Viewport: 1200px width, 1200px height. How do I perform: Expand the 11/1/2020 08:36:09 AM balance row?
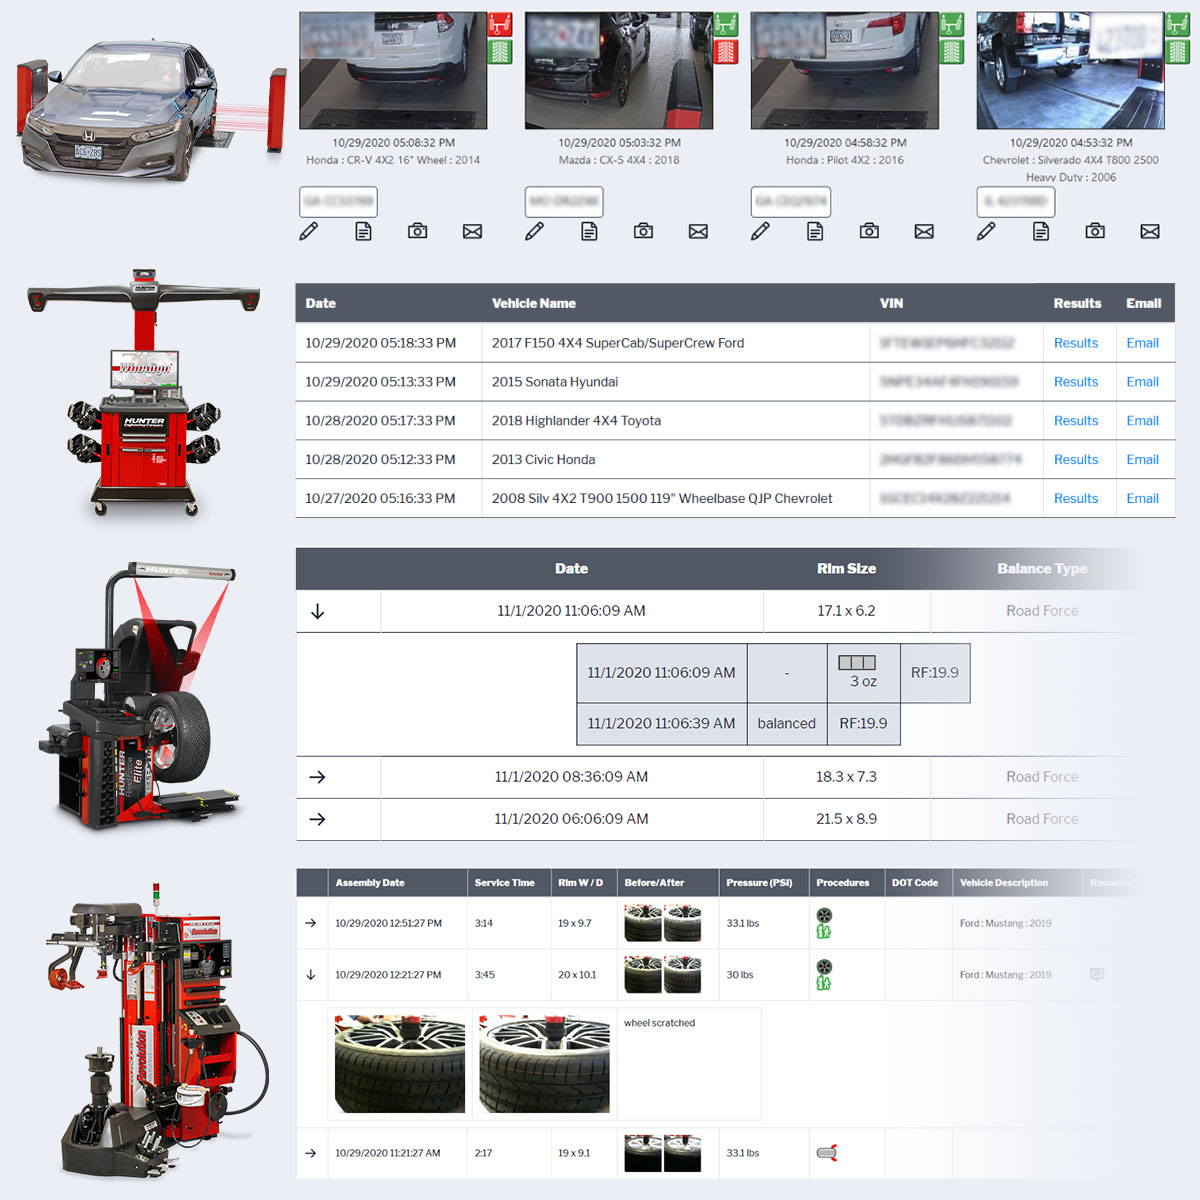[318, 777]
